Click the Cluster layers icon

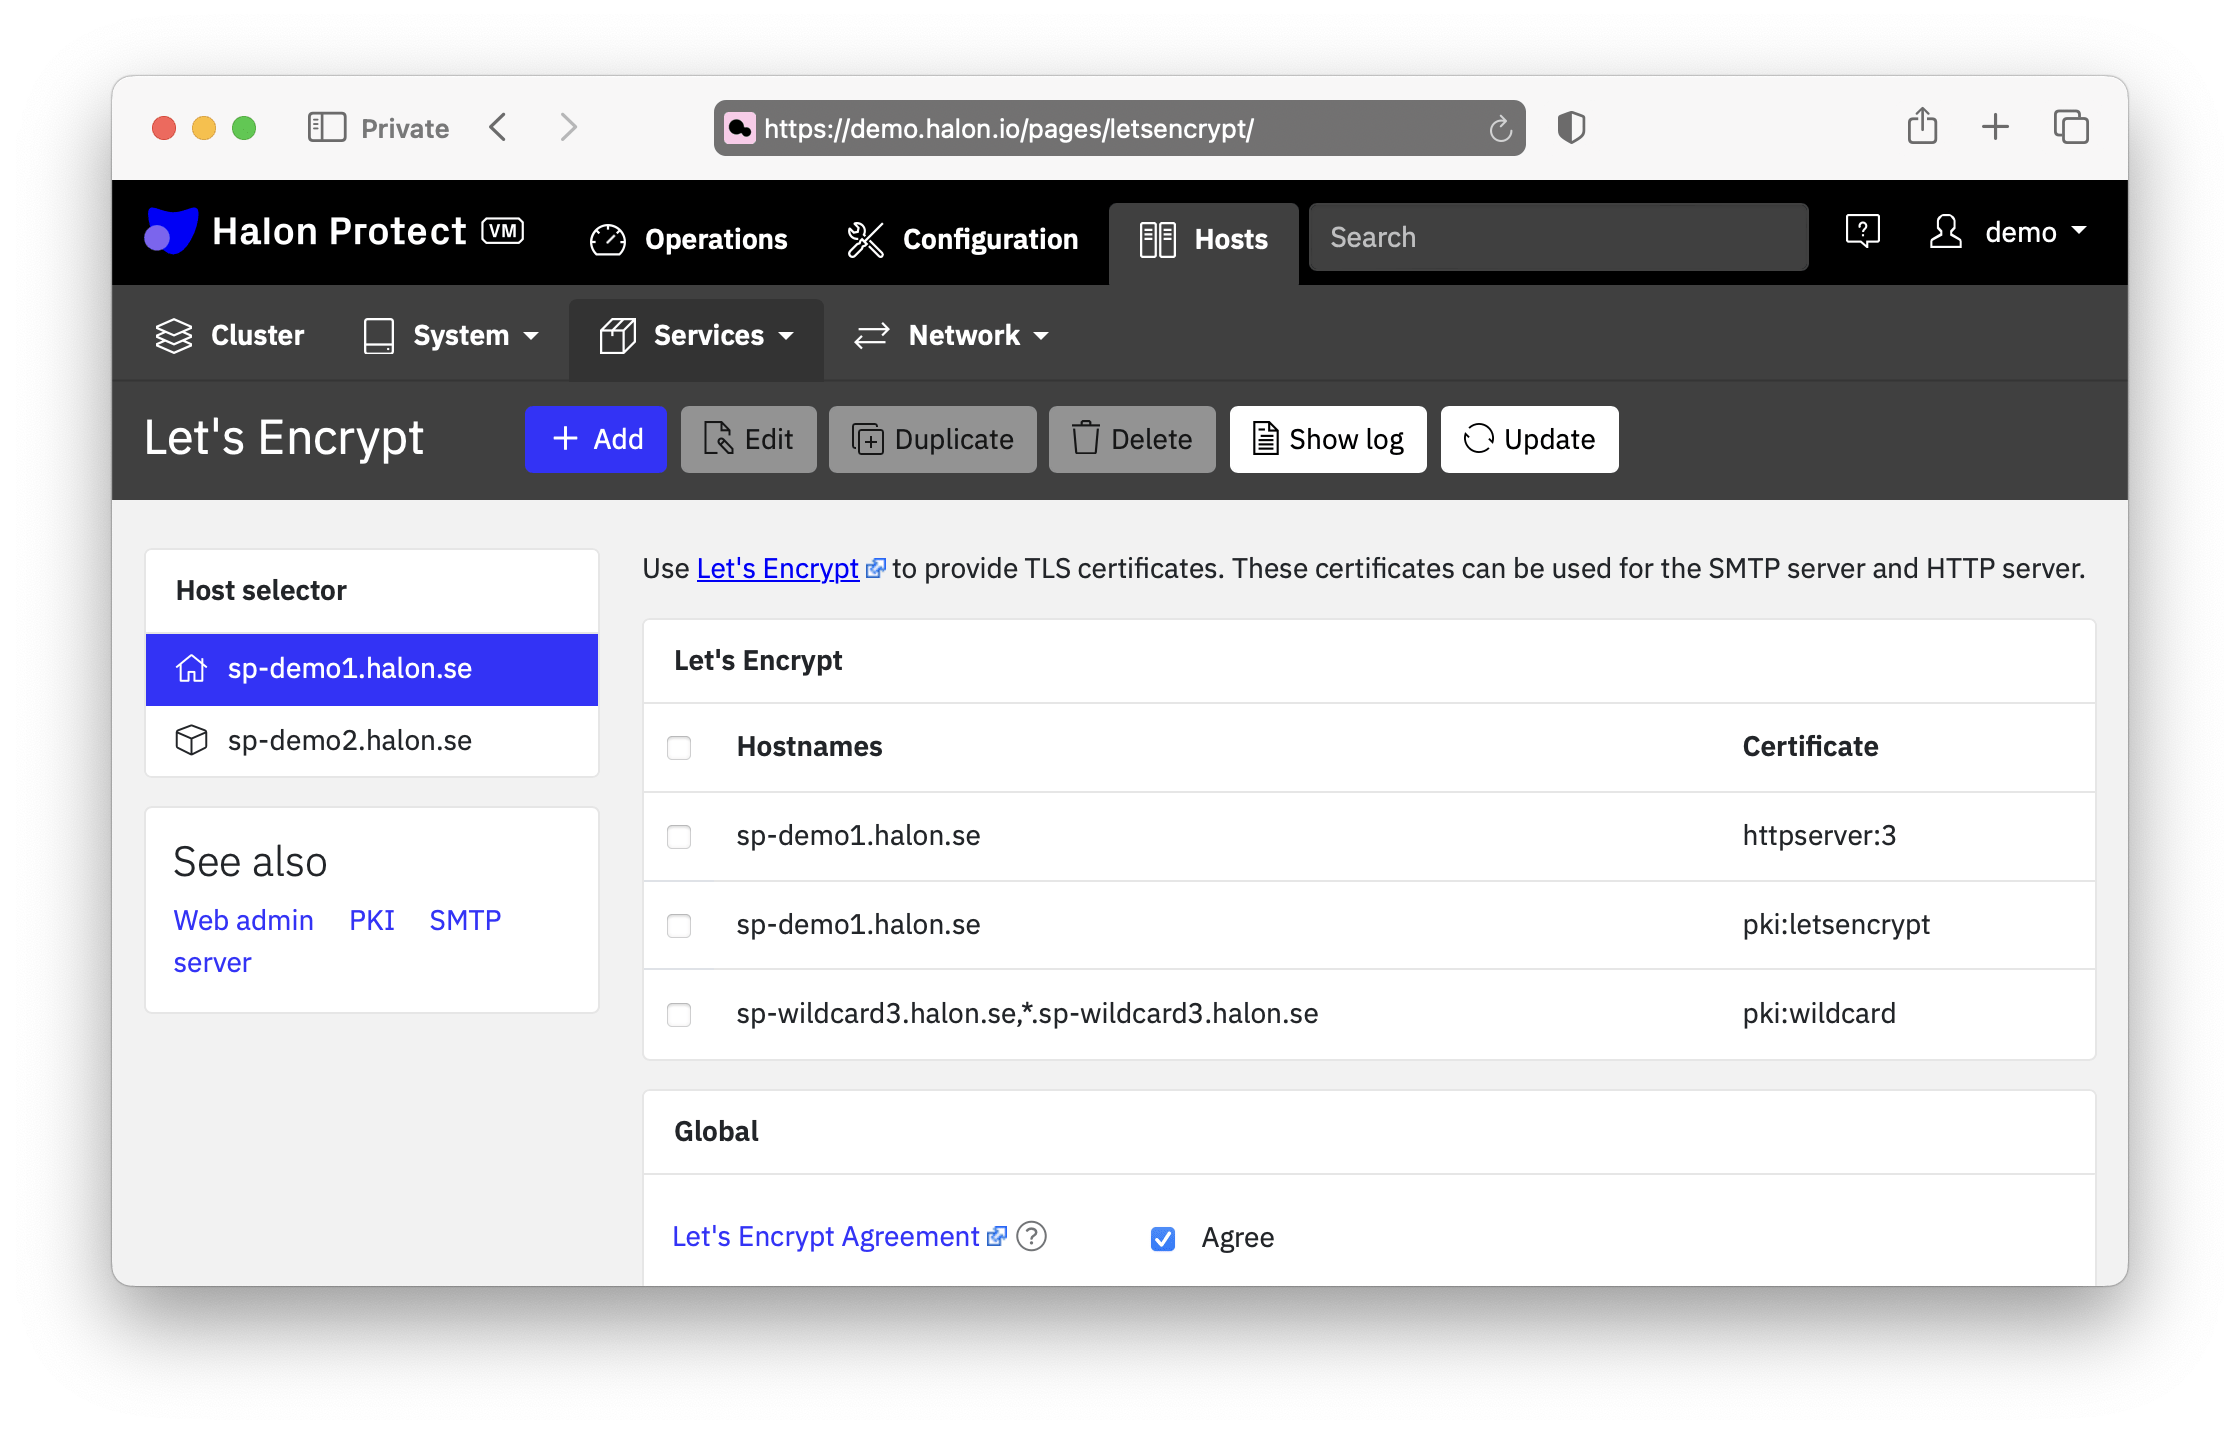pos(173,335)
